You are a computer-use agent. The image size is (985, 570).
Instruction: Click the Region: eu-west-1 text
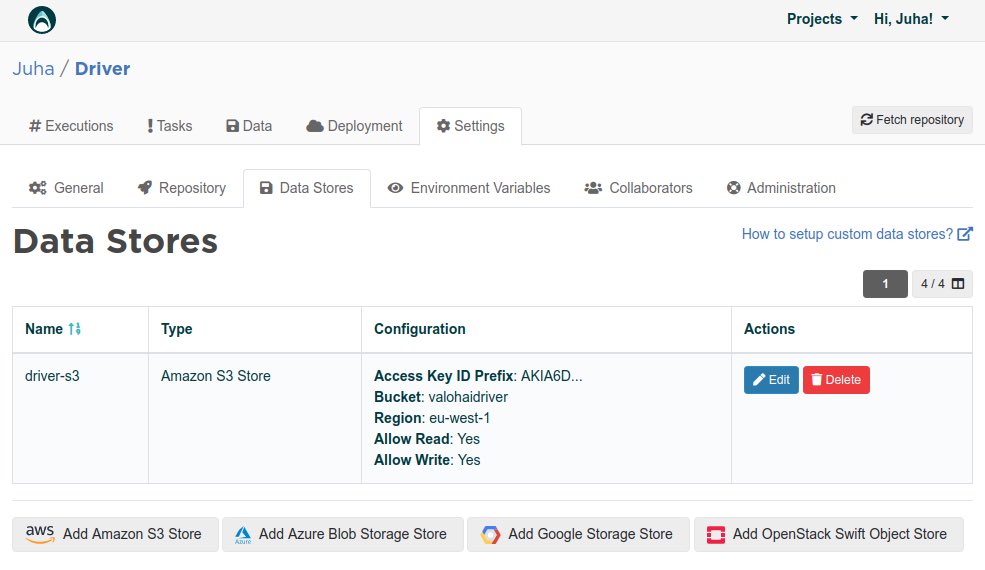[x=432, y=418]
